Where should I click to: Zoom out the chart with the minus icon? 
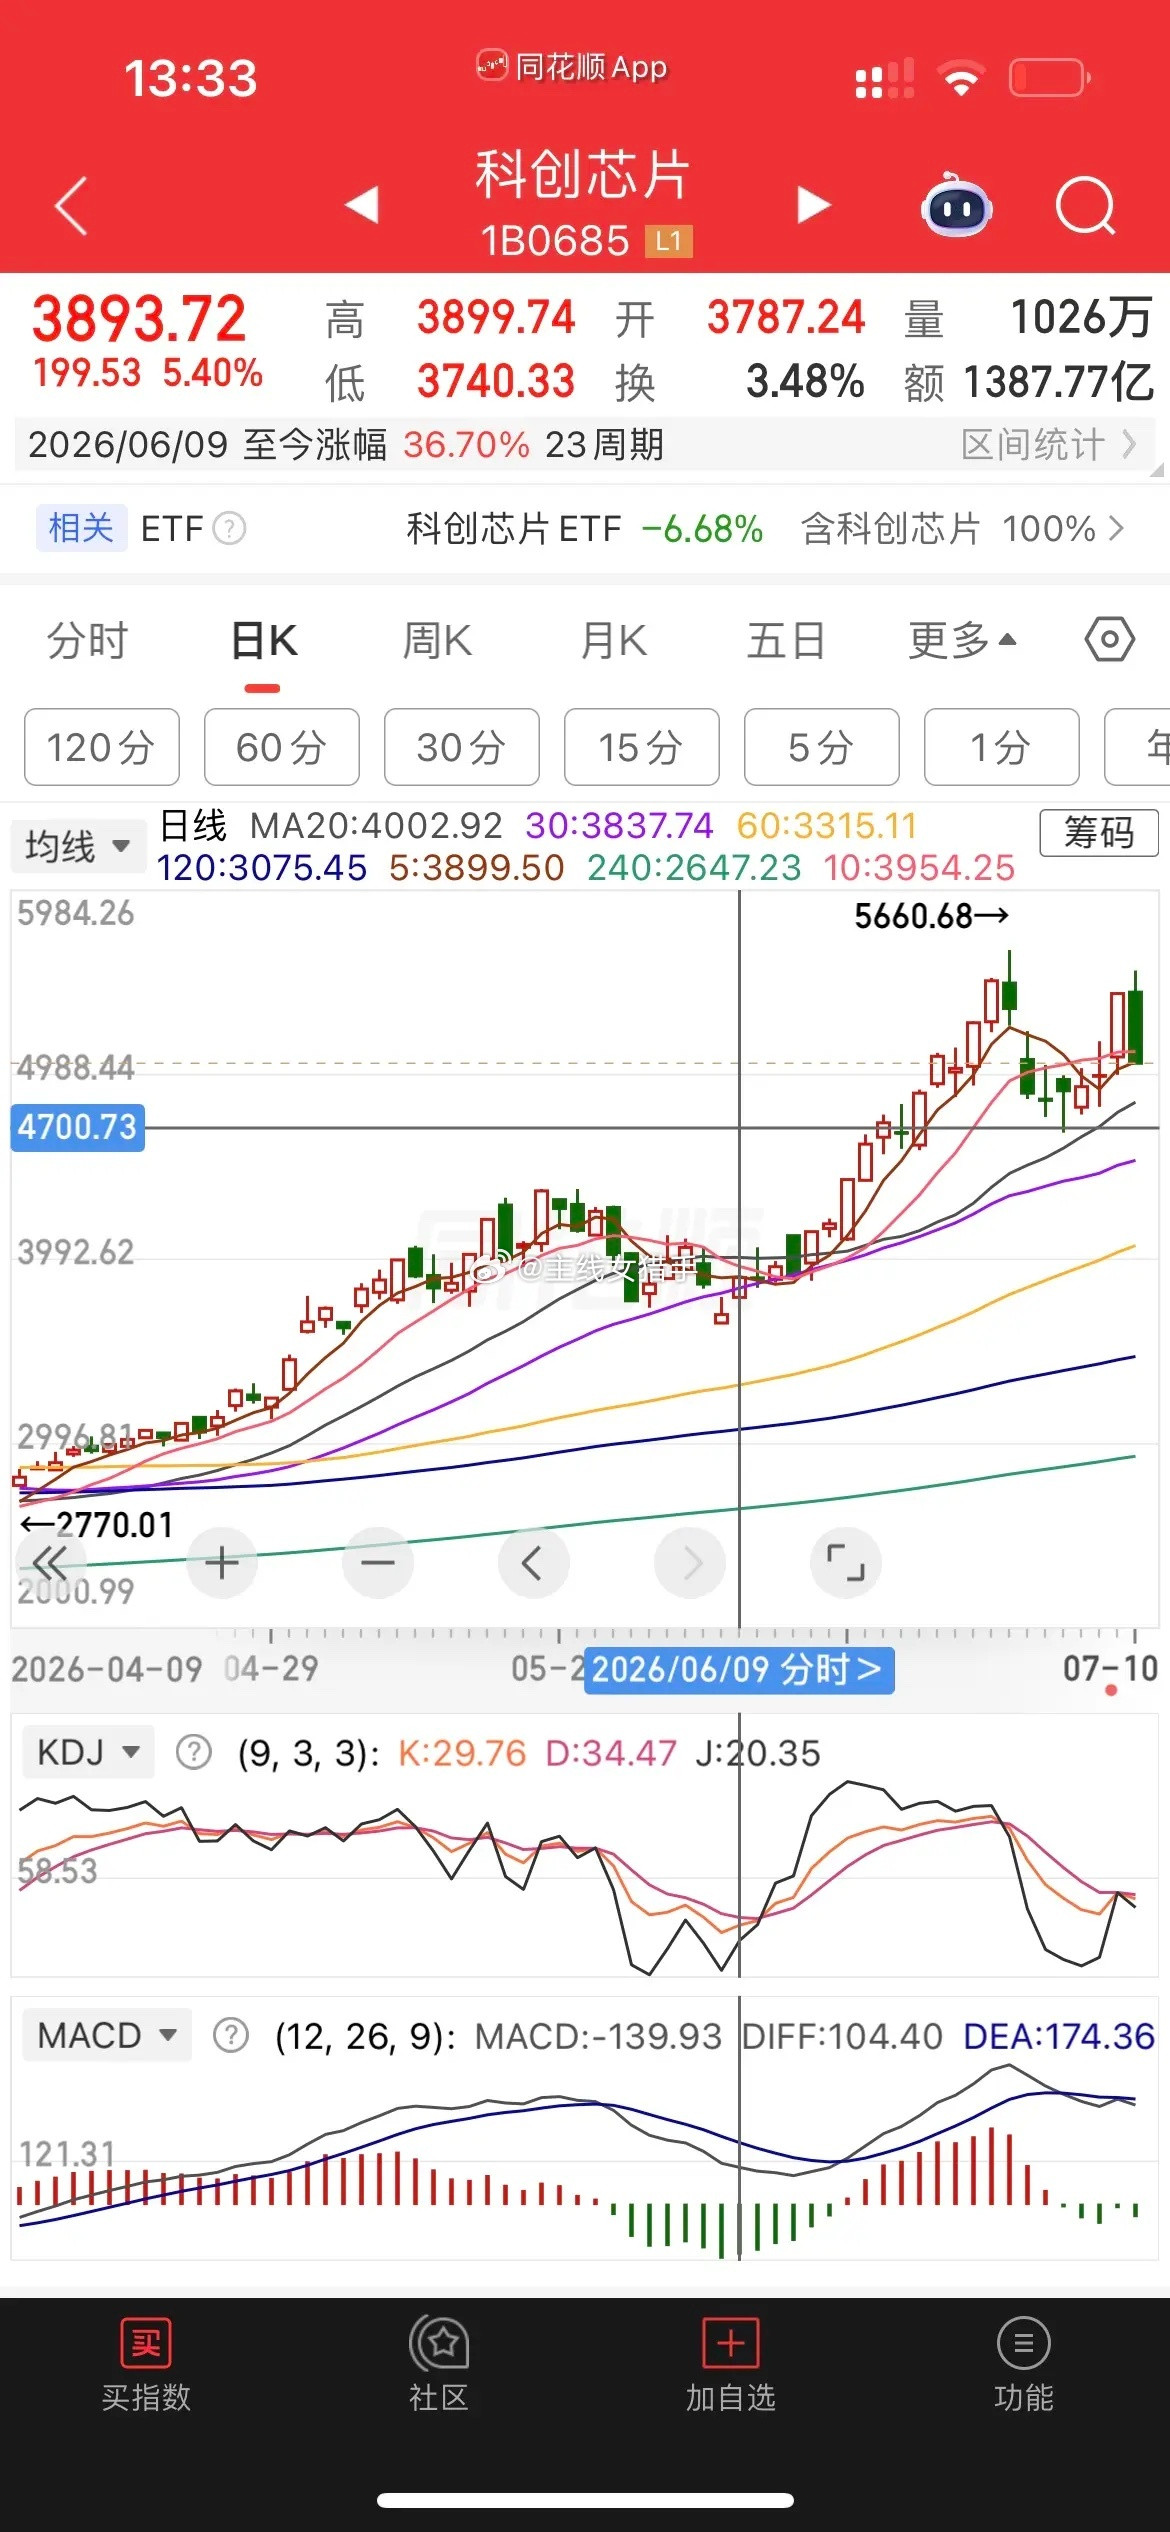pos(377,1562)
